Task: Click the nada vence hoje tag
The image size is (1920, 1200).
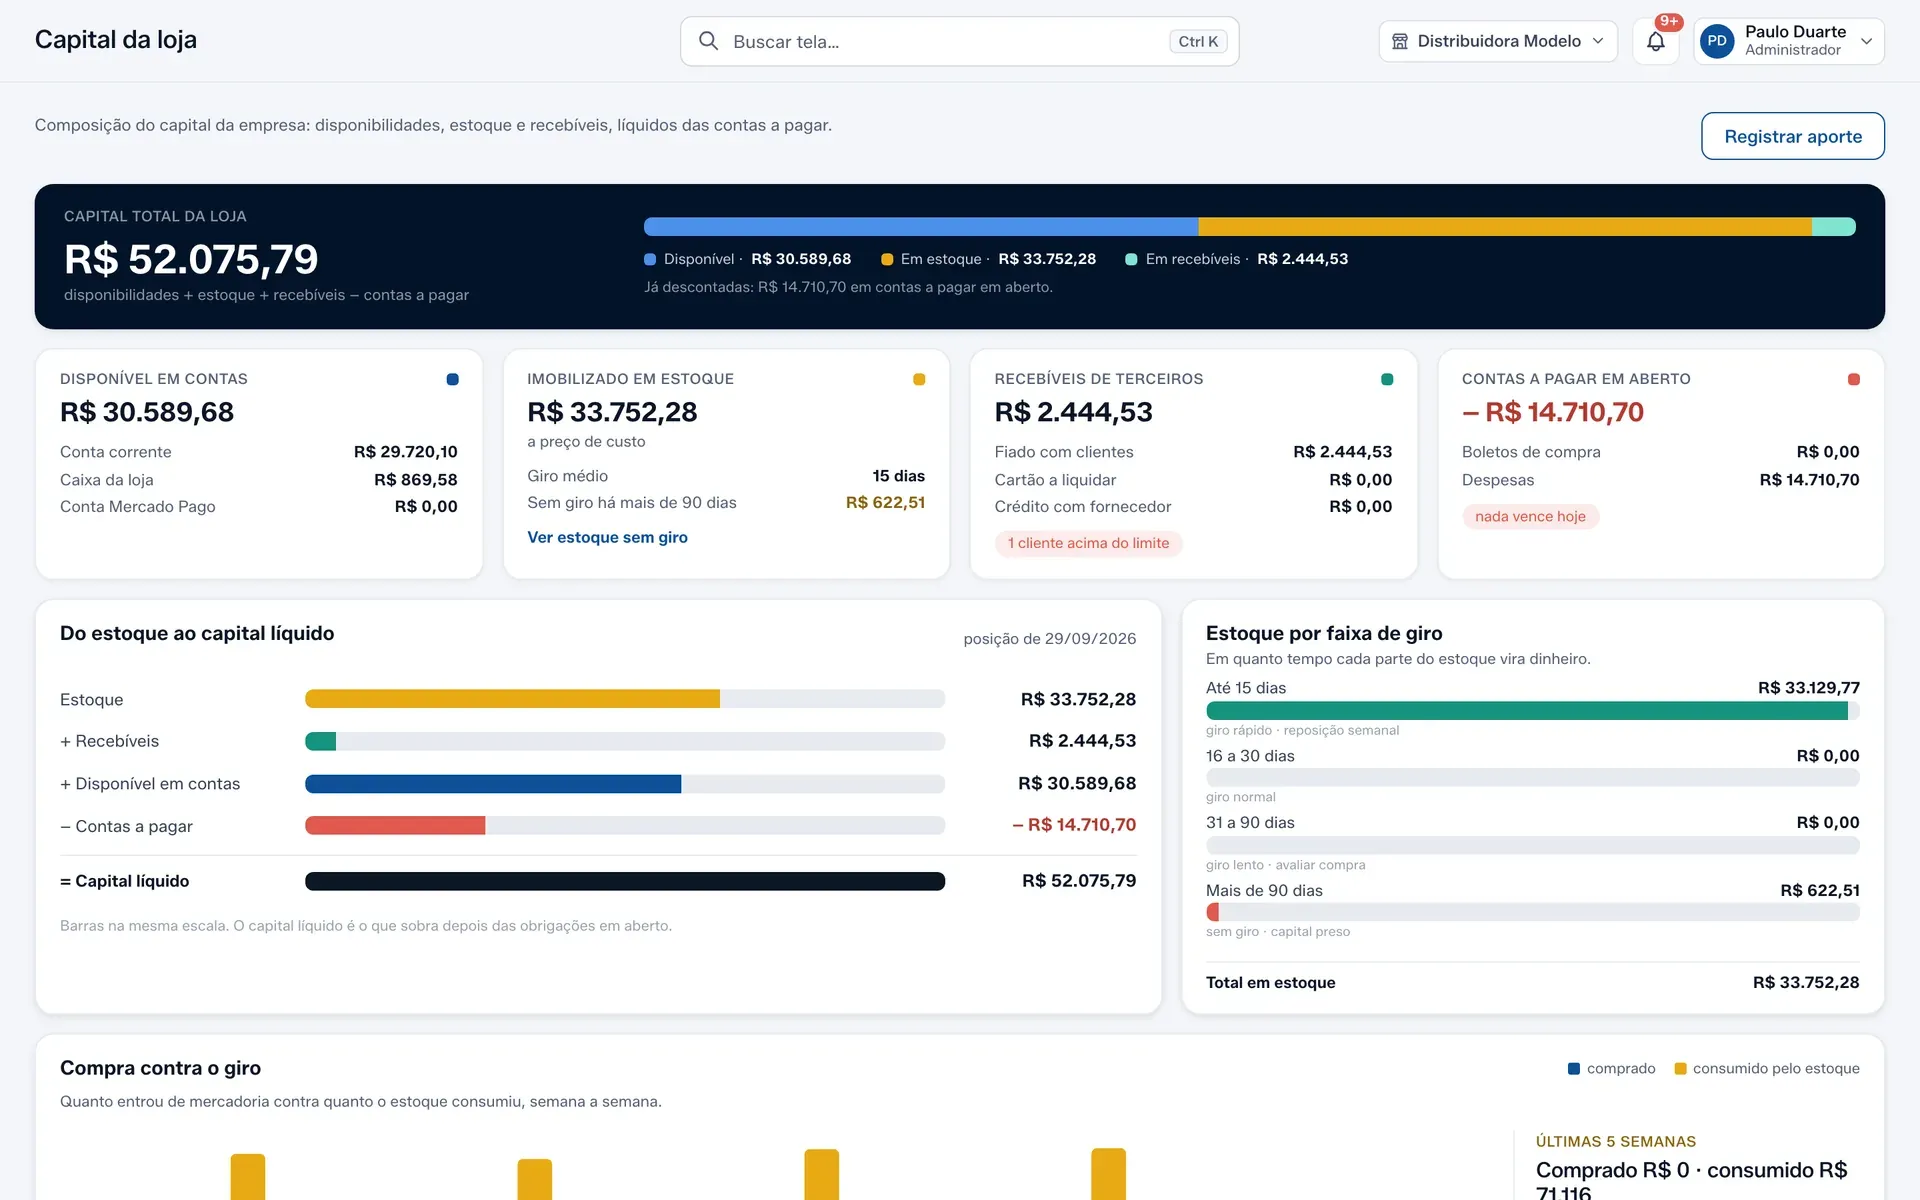Action: click(1530, 516)
